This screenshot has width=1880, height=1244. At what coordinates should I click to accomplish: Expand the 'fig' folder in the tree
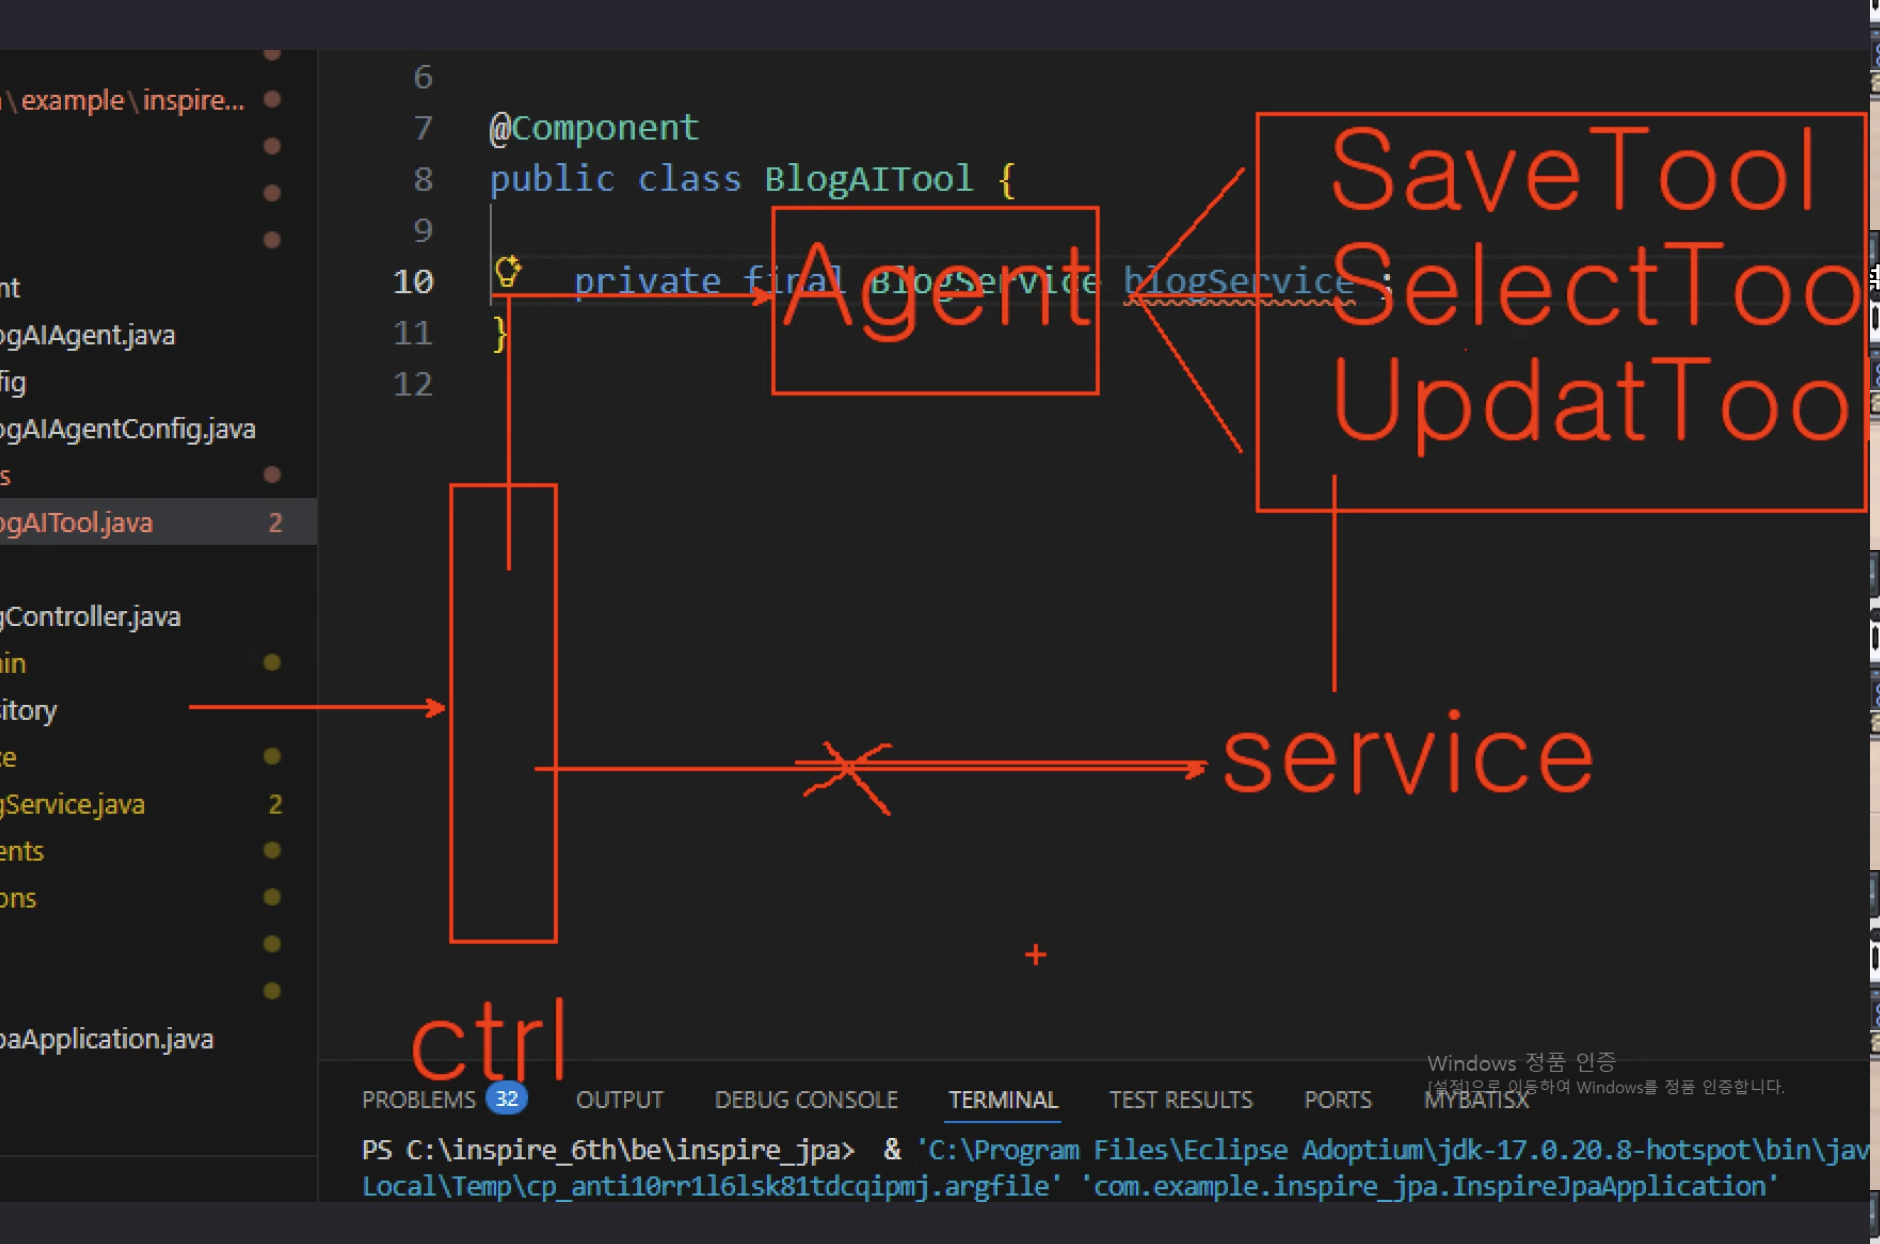(13, 382)
